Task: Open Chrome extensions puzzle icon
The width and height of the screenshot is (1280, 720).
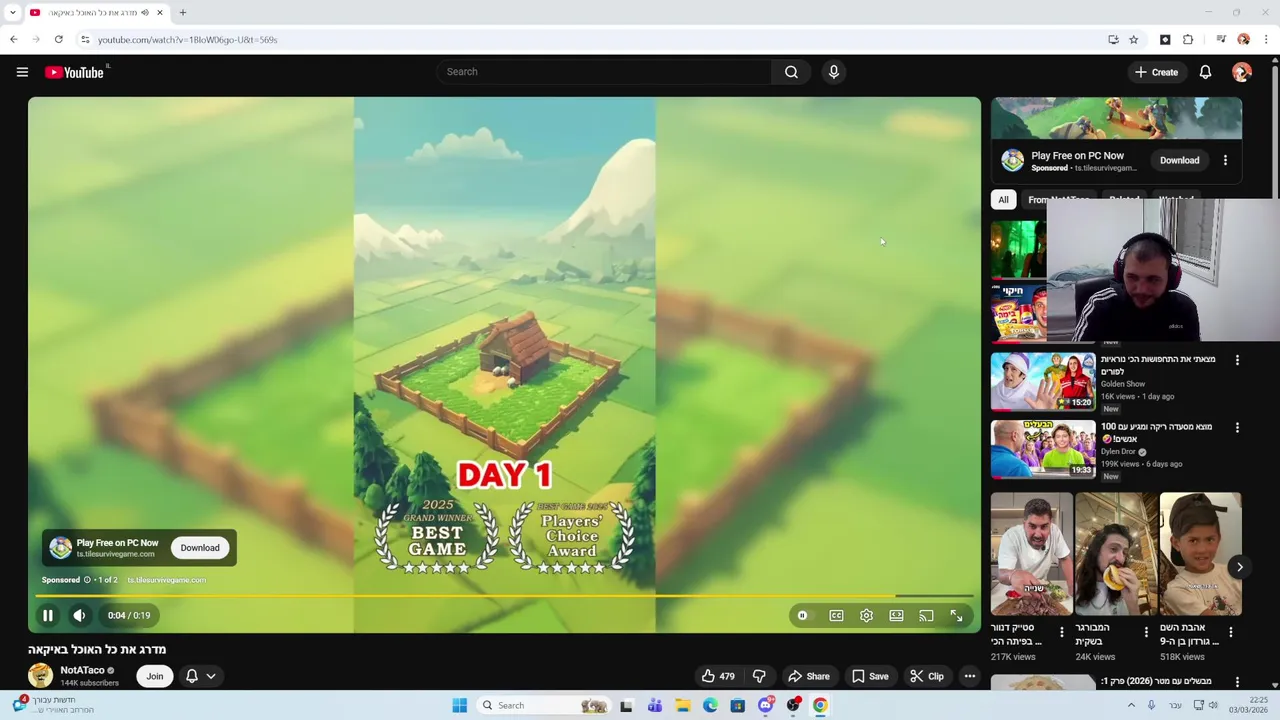Action: pos(1188,40)
